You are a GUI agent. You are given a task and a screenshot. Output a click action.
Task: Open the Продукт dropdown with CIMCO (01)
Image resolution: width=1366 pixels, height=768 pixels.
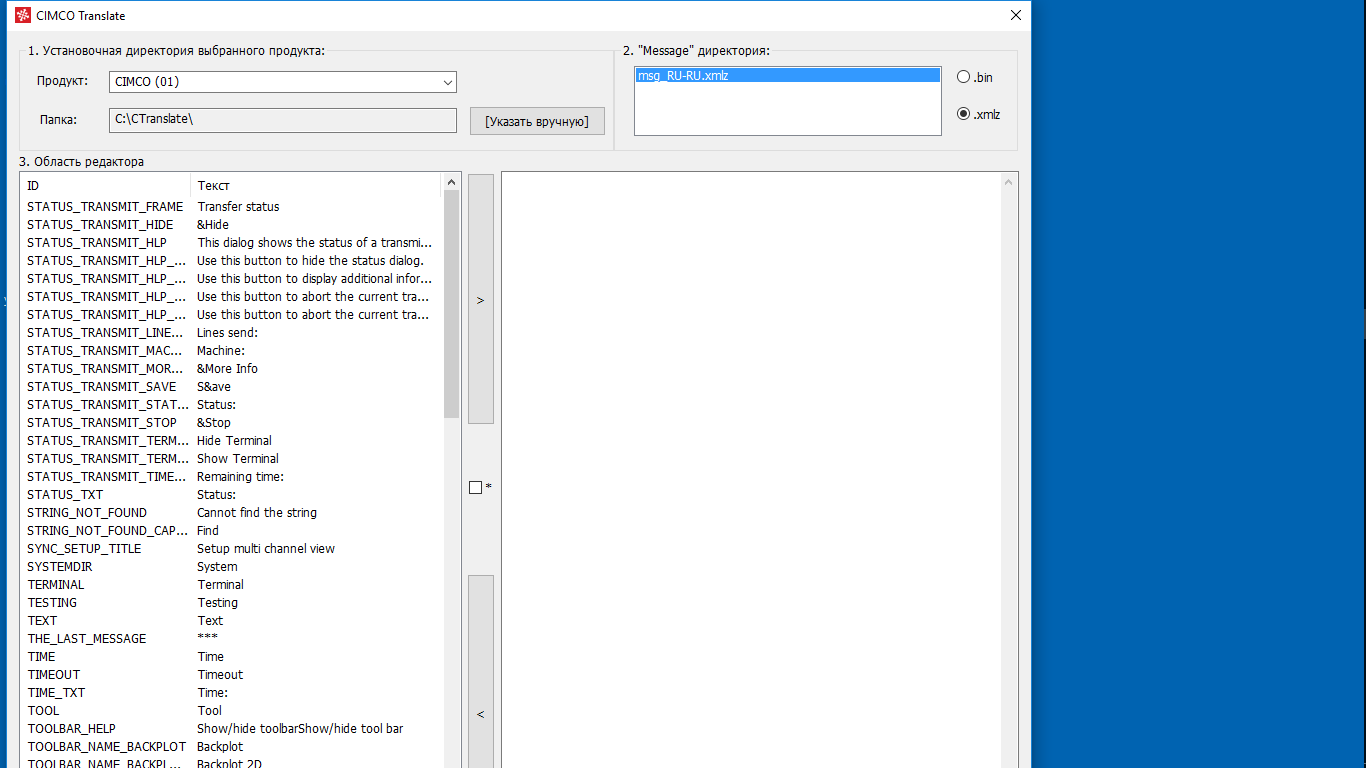(x=282, y=82)
